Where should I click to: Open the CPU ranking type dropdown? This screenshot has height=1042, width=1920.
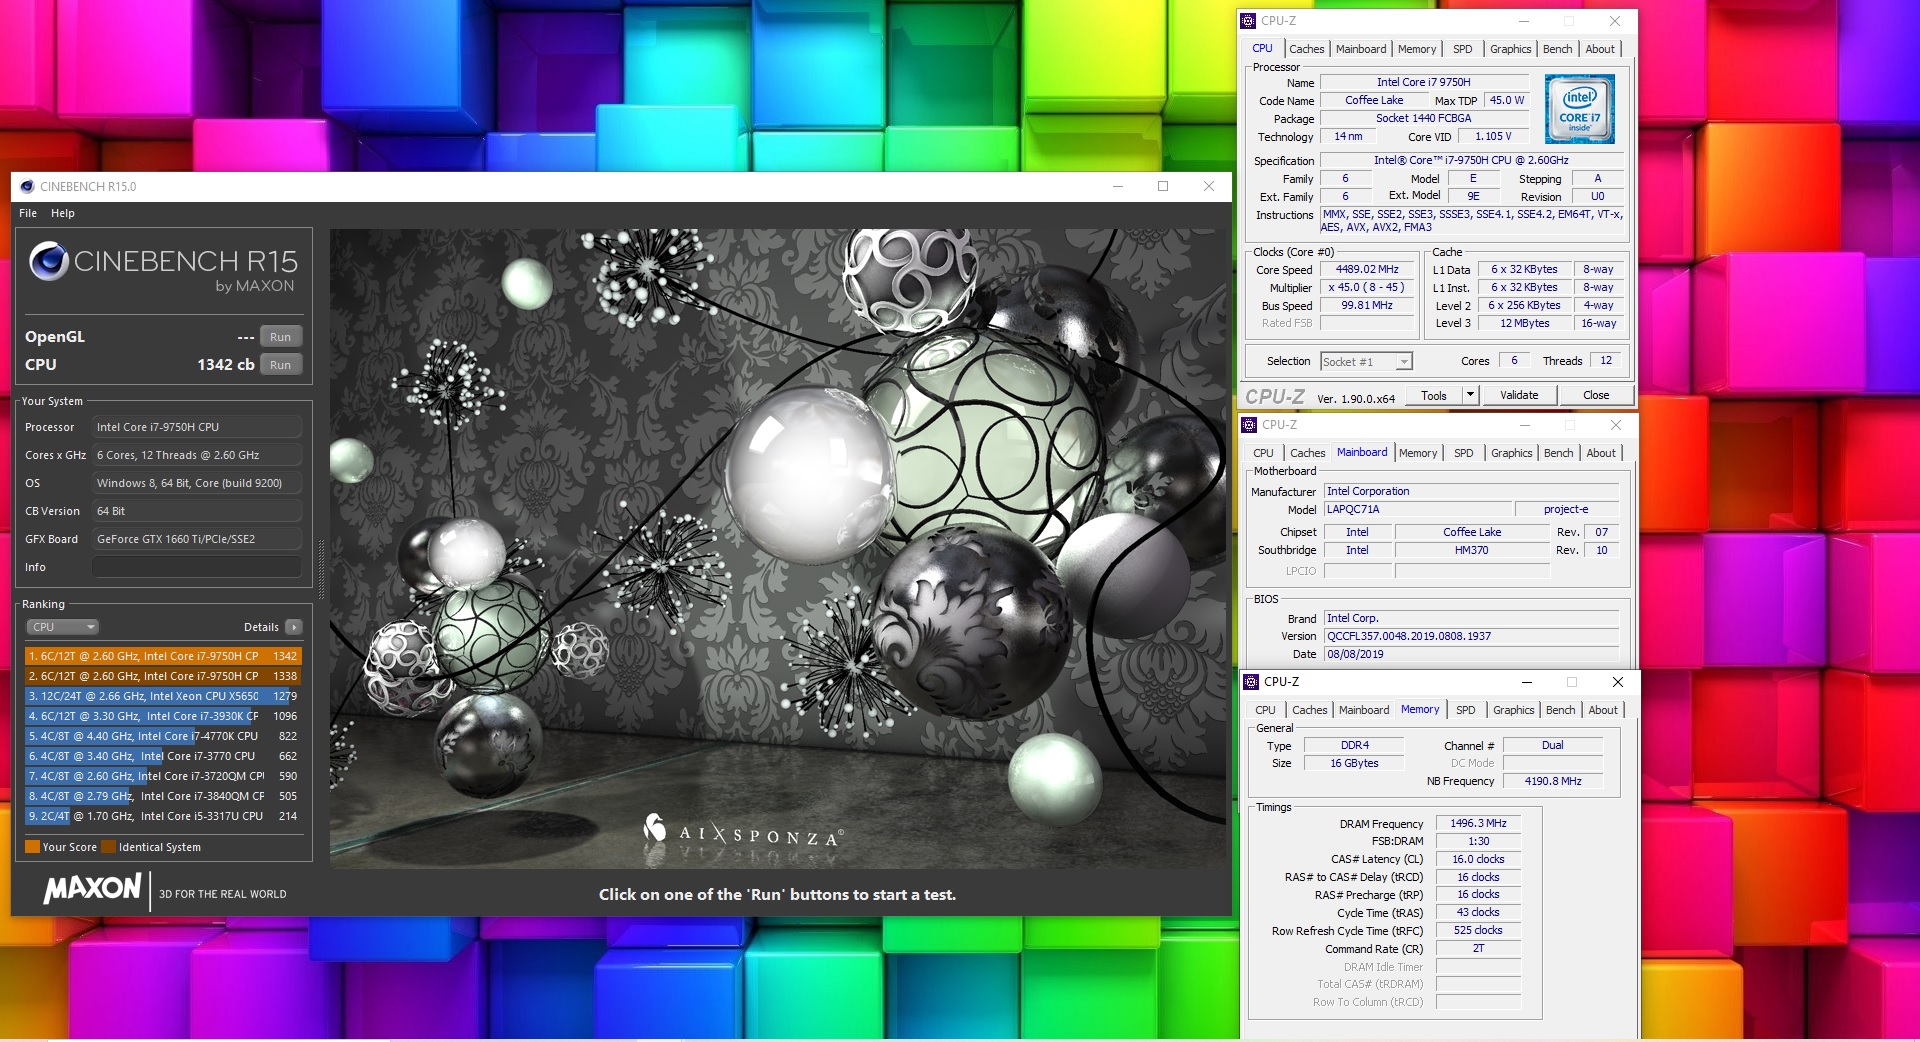click(x=62, y=627)
